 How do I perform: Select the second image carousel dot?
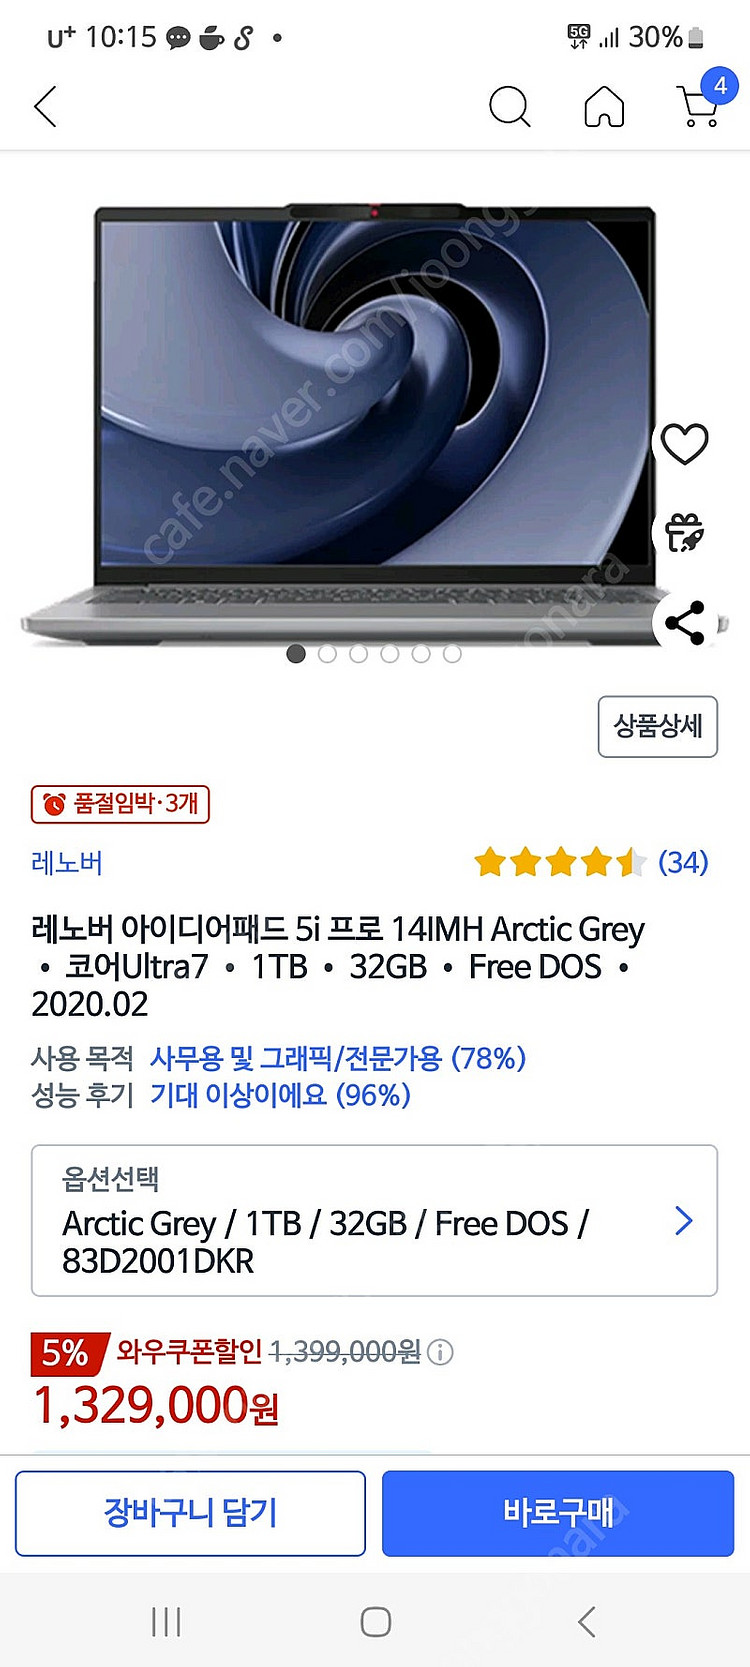pos(327,654)
